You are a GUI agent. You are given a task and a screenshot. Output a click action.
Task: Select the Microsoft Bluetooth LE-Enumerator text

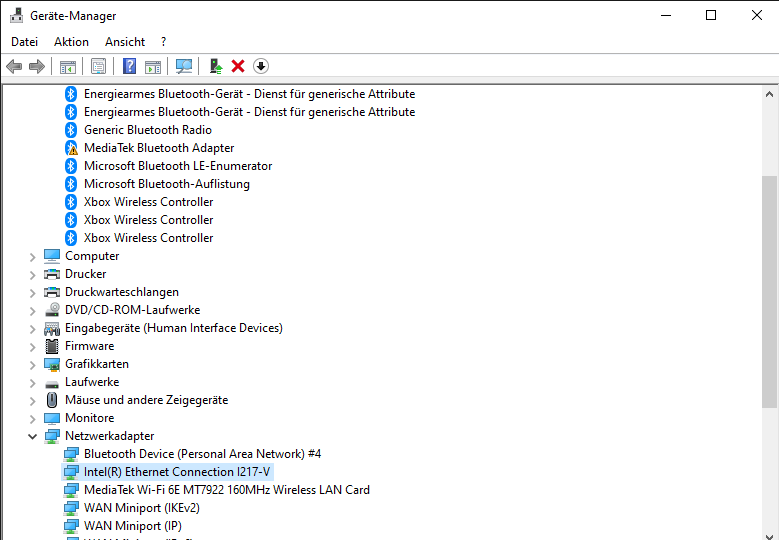pyautogui.click(x=178, y=166)
